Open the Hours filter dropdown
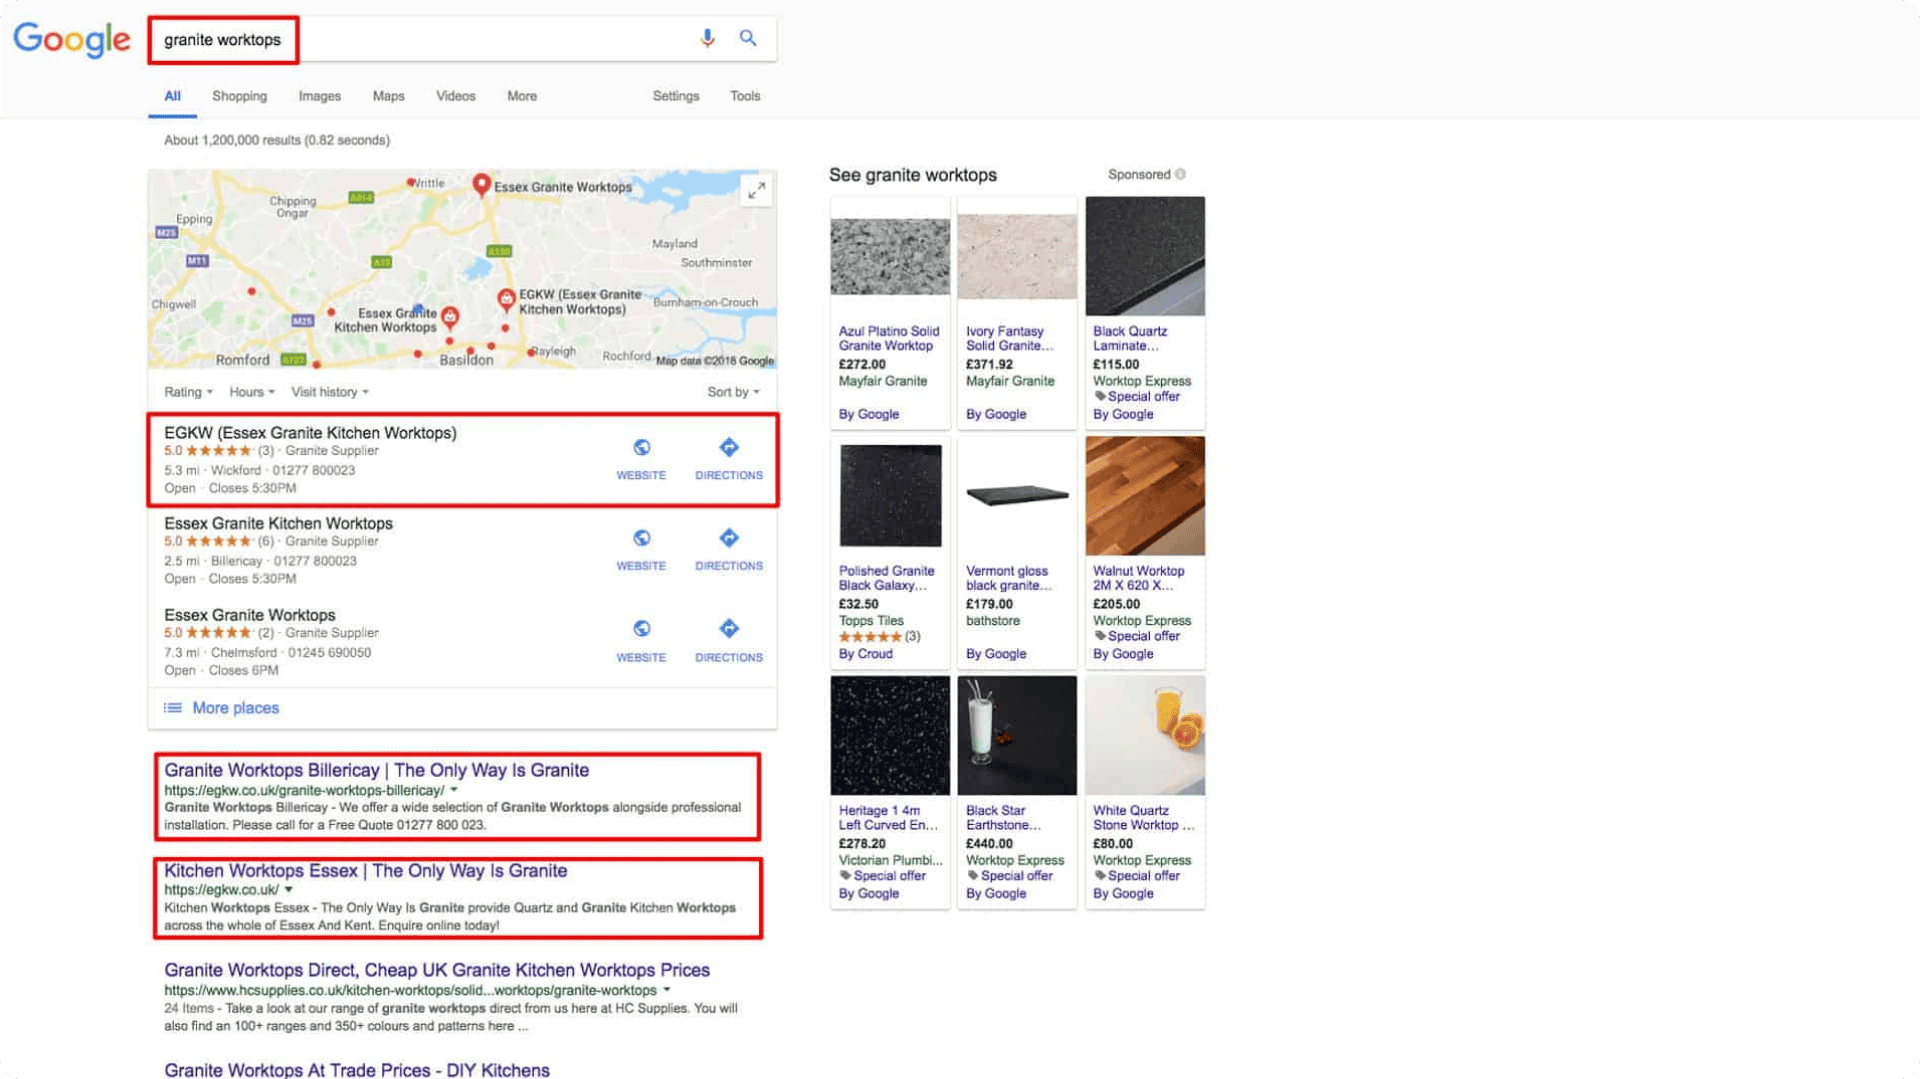The width and height of the screenshot is (1920, 1079). point(251,392)
